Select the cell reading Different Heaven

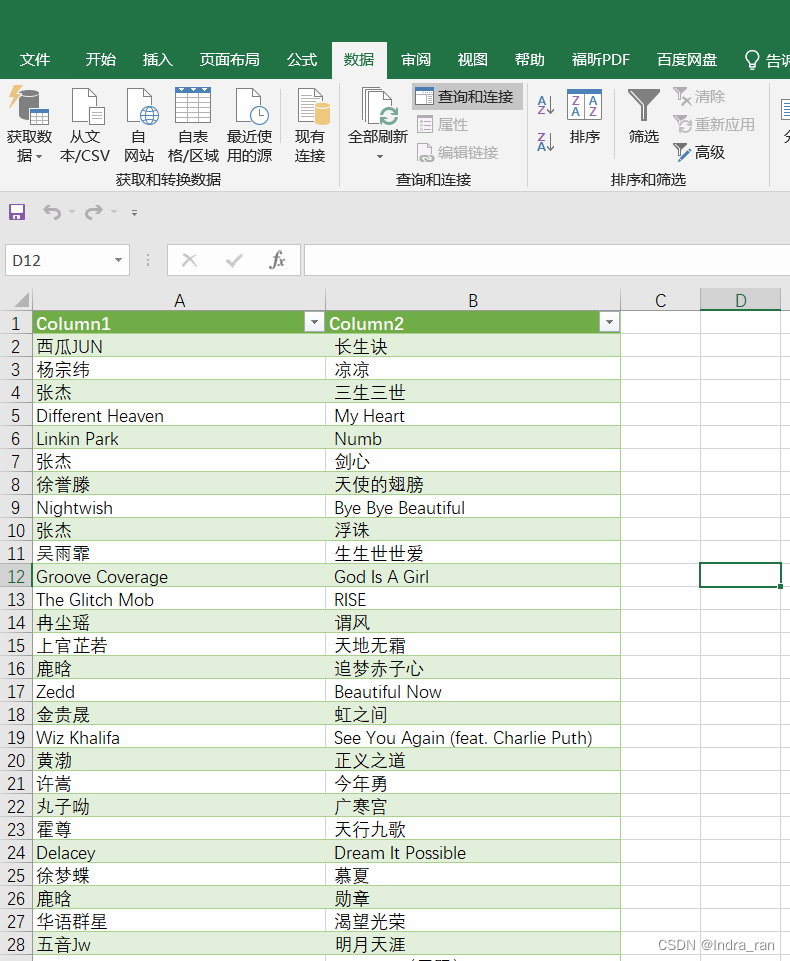click(179, 416)
